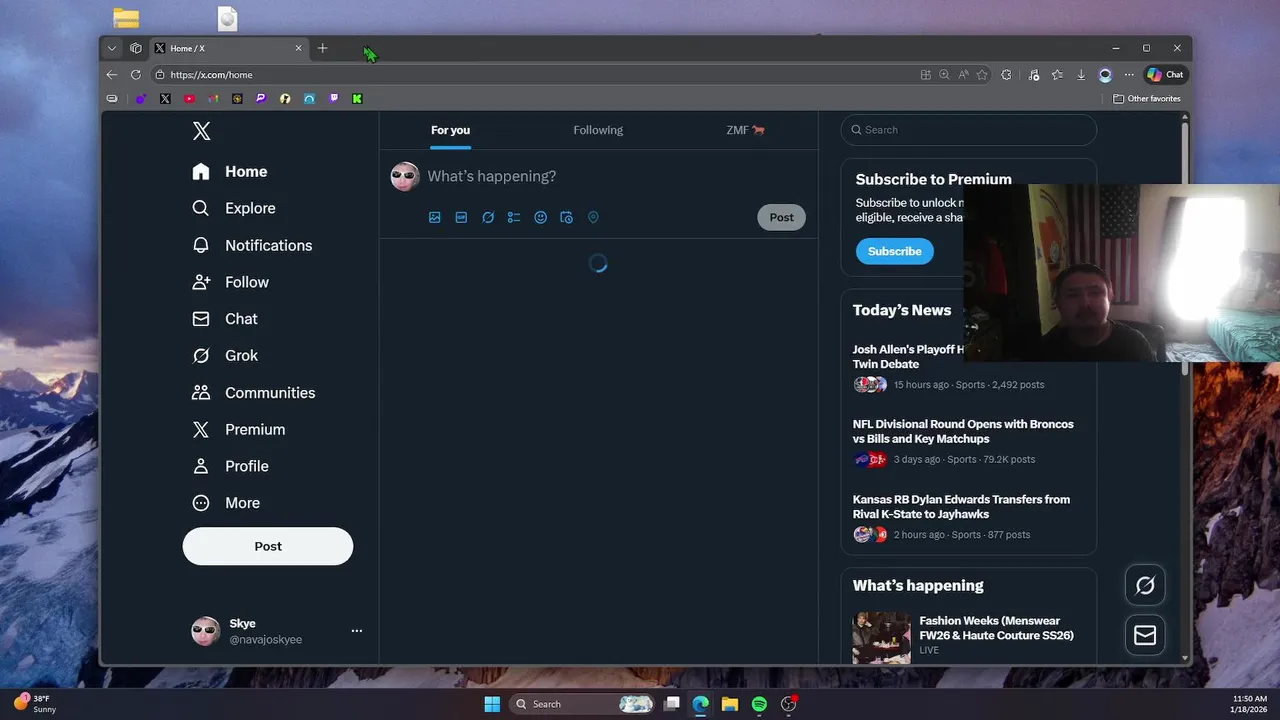
Task: Open a new browser tab
Action: [x=322, y=48]
